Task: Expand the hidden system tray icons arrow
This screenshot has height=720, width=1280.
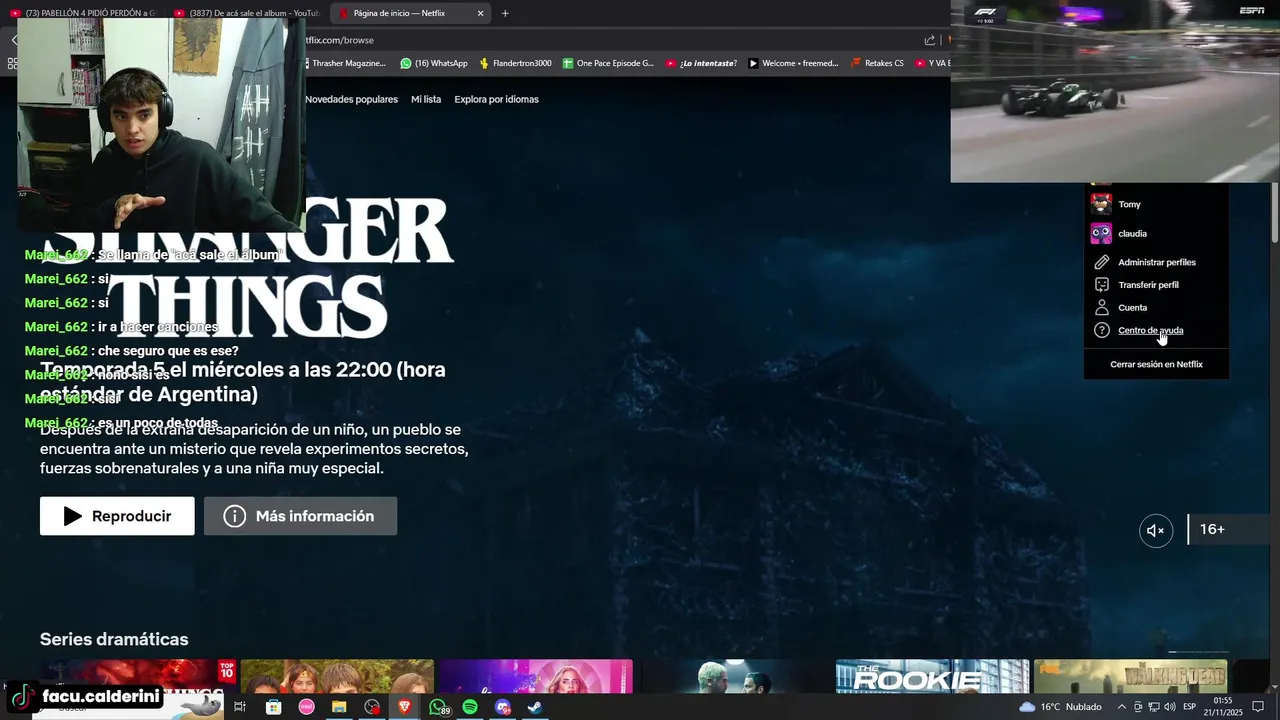Action: pyautogui.click(x=1121, y=707)
